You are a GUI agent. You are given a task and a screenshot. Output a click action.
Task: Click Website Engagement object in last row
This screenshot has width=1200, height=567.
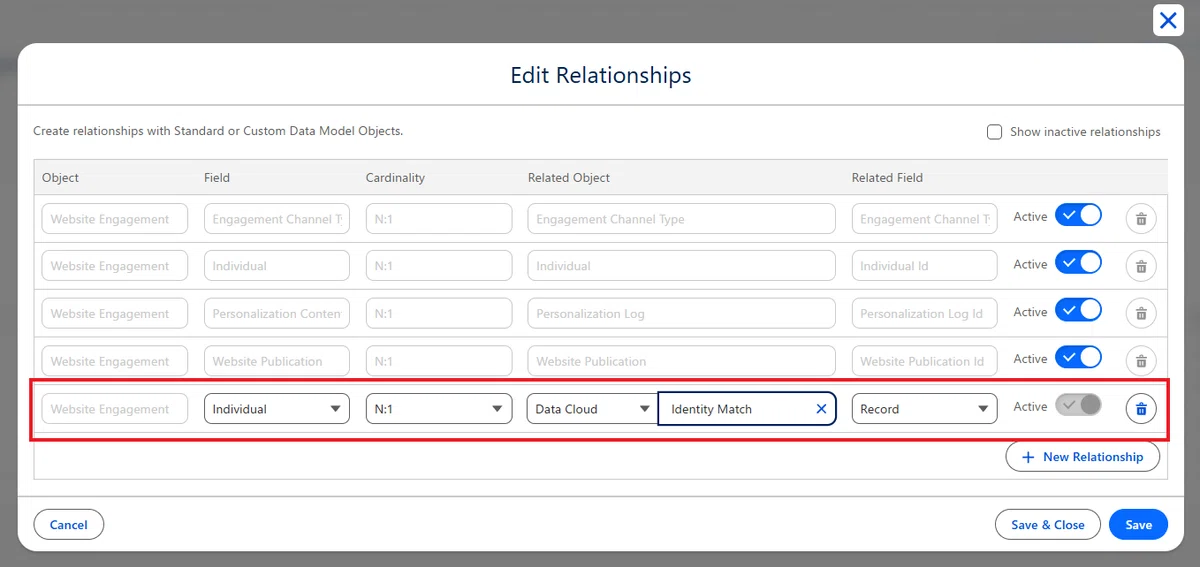coord(115,409)
